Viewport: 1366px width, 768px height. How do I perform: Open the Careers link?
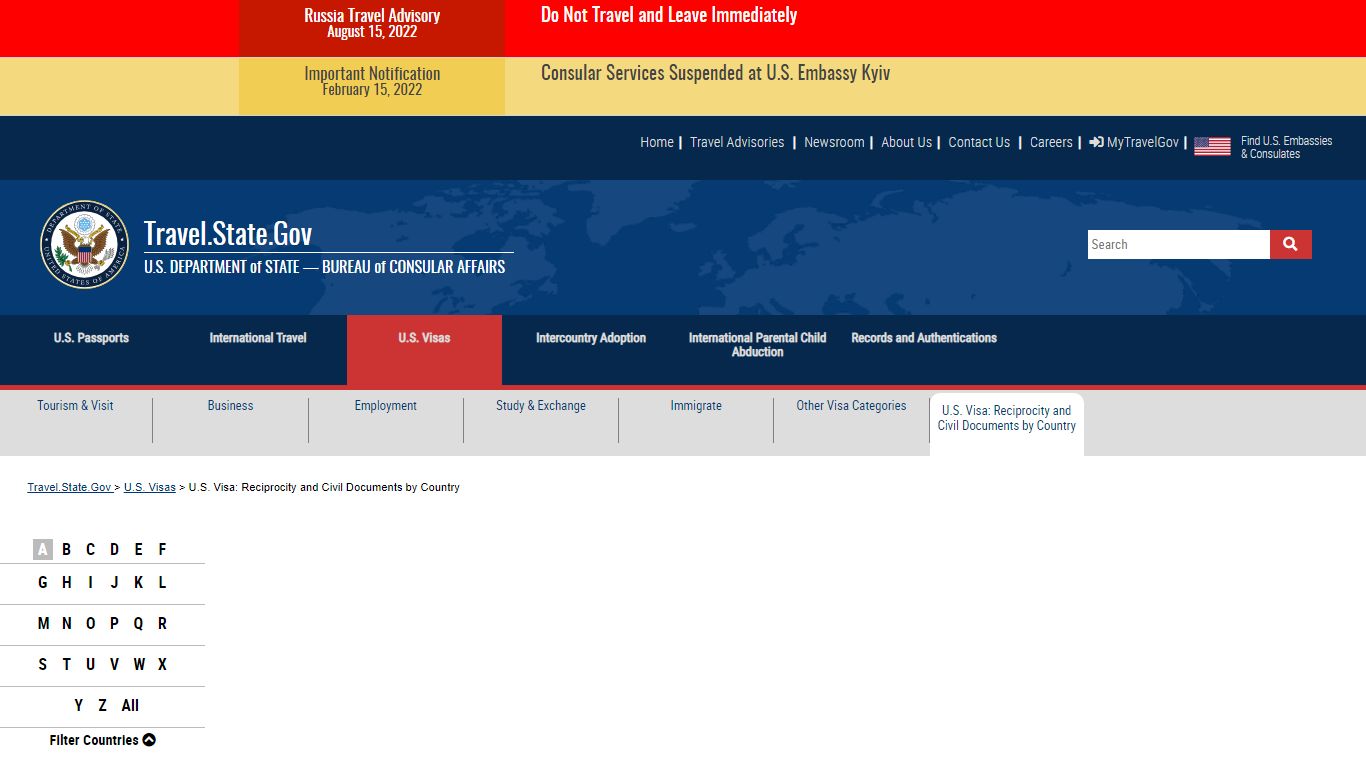(1051, 142)
